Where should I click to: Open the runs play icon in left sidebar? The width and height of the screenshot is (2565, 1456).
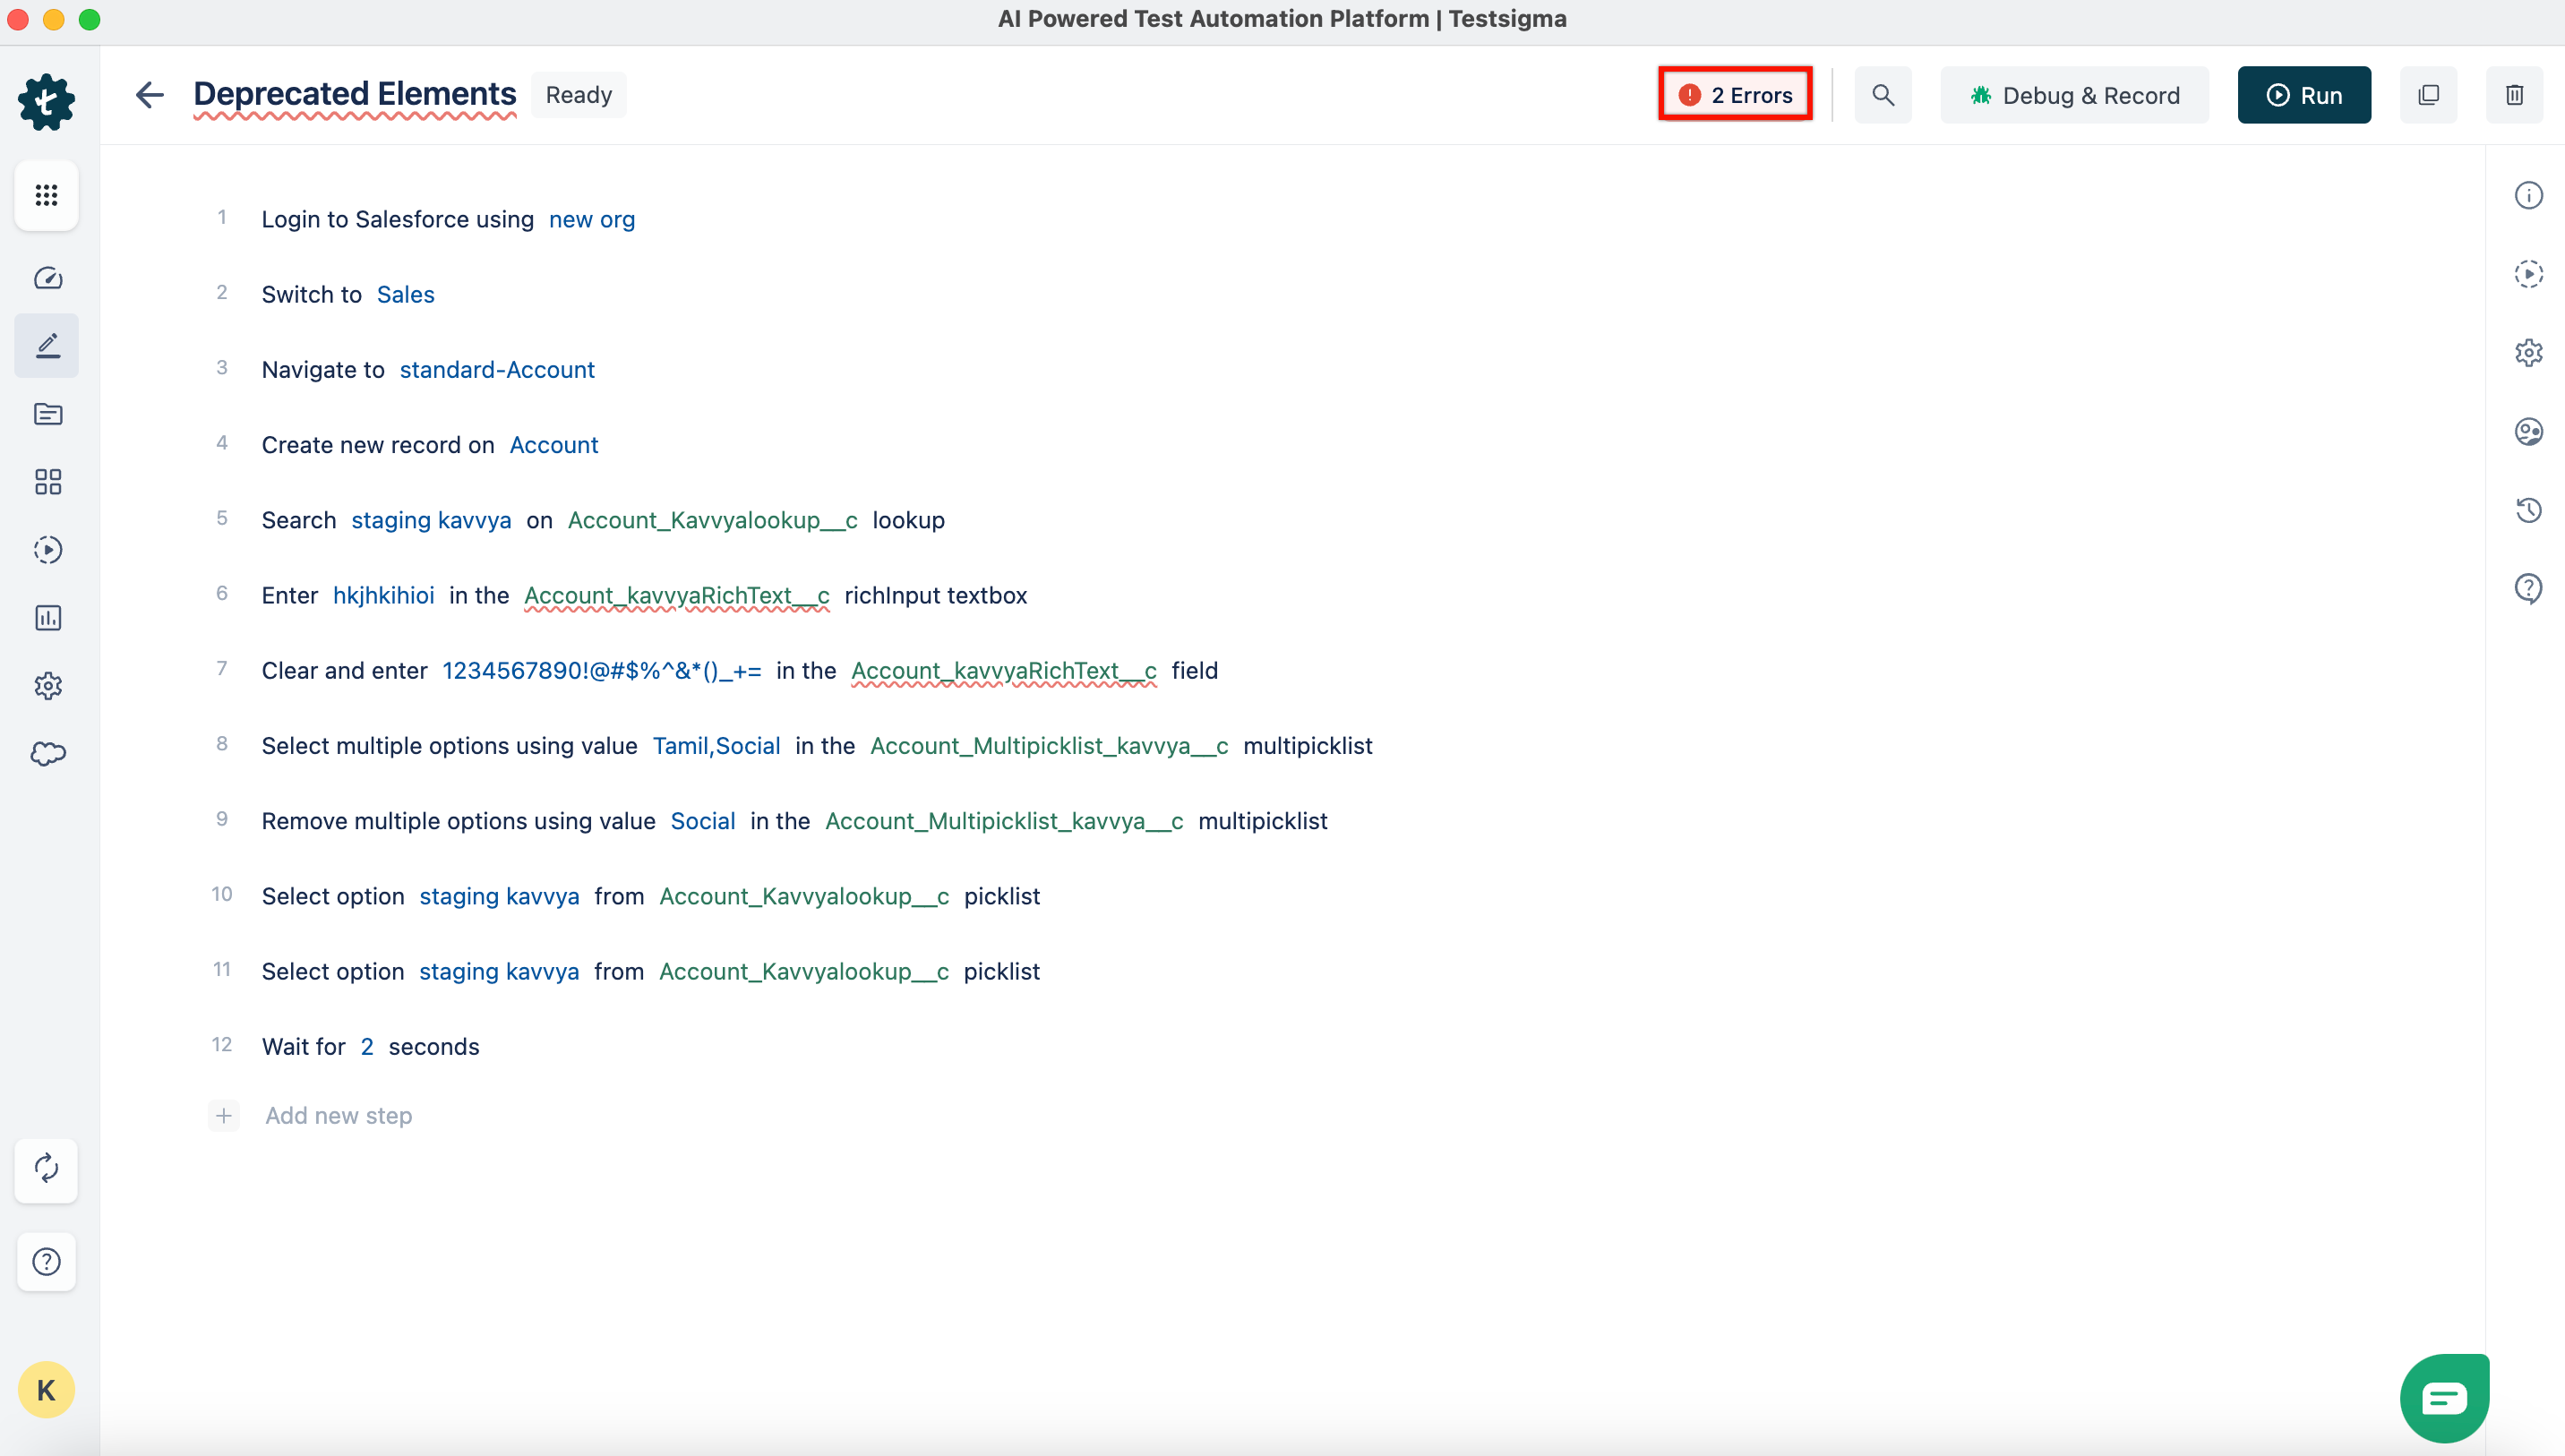[47, 550]
